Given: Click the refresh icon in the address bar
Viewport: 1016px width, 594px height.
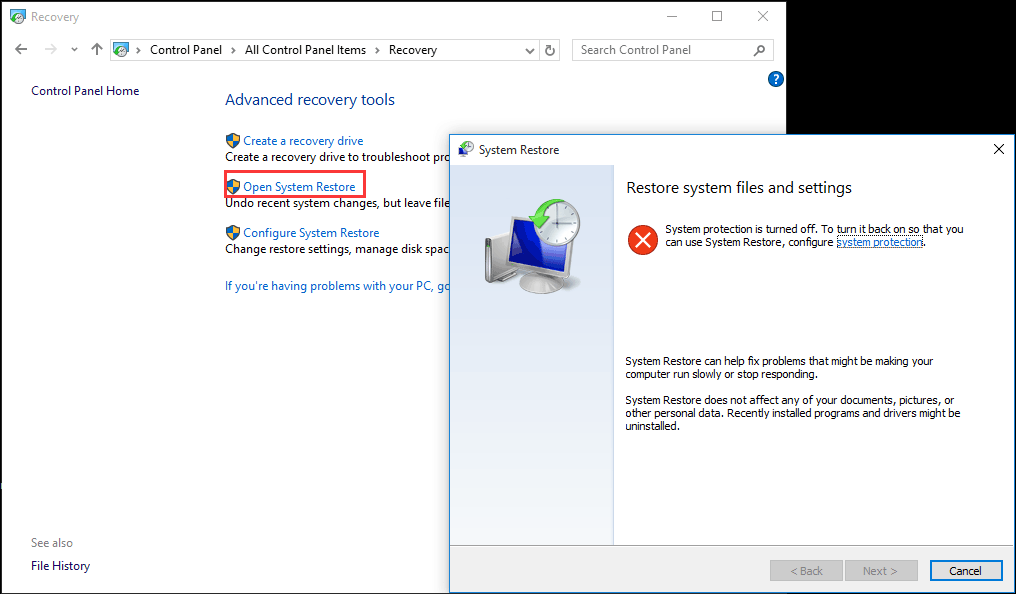Looking at the screenshot, I should coord(549,49).
